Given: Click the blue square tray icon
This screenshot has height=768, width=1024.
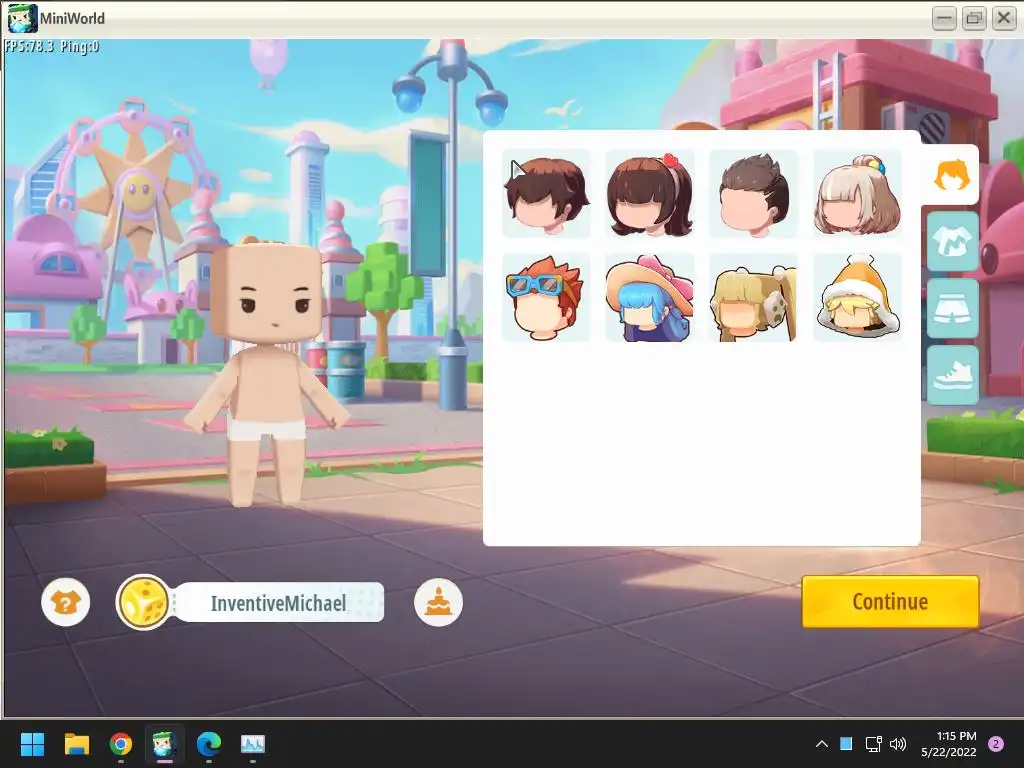Looking at the screenshot, I should (x=846, y=743).
